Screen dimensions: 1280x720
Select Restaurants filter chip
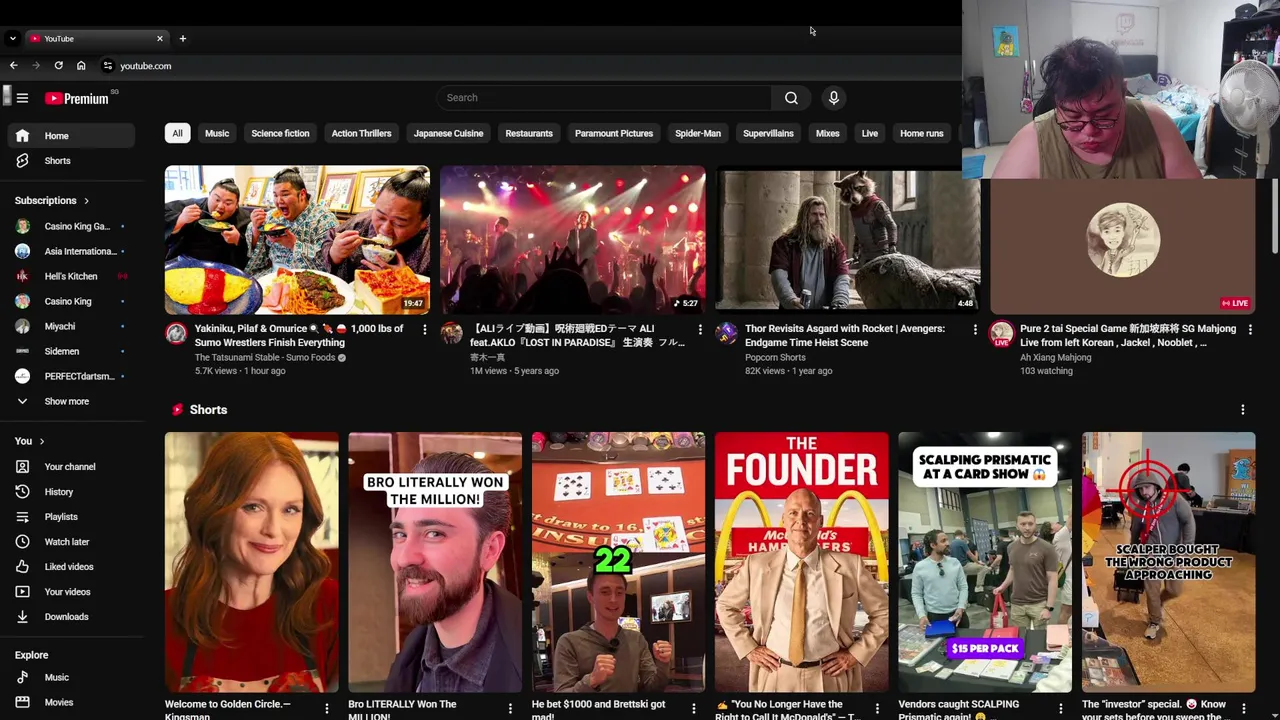(x=529, y=133)
